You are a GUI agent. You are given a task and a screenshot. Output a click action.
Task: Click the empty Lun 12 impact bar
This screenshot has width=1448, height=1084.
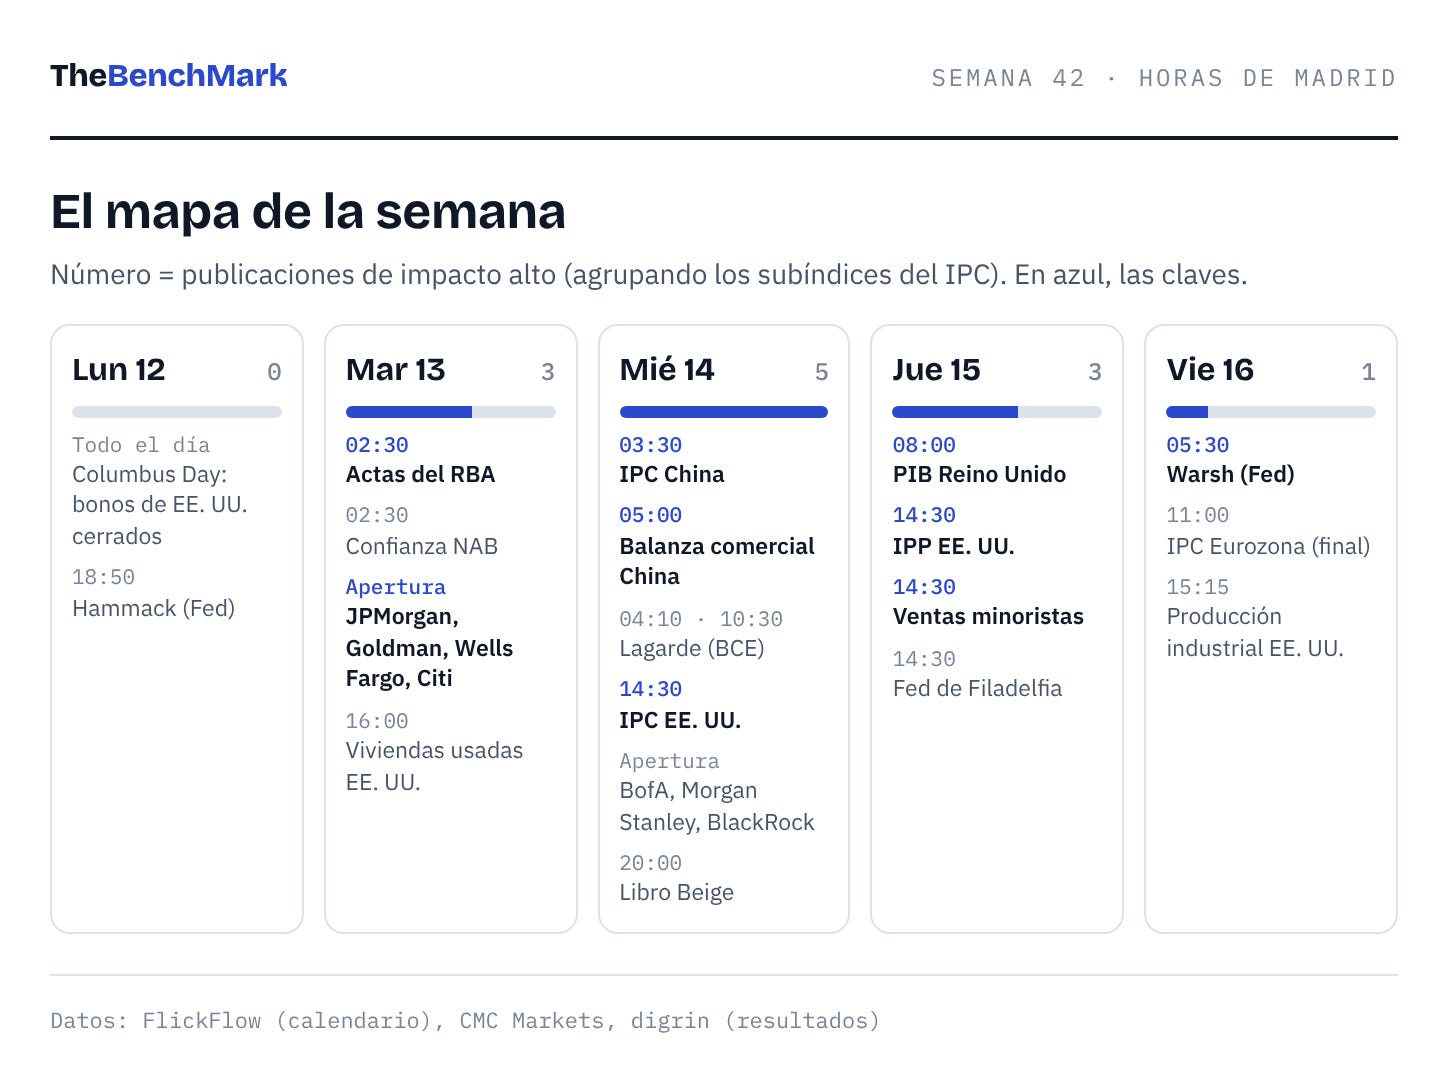(x=177, y=412)
